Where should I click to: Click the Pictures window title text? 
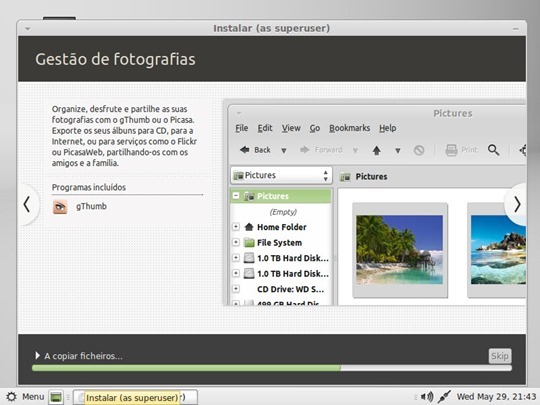(x=453, y=113)
